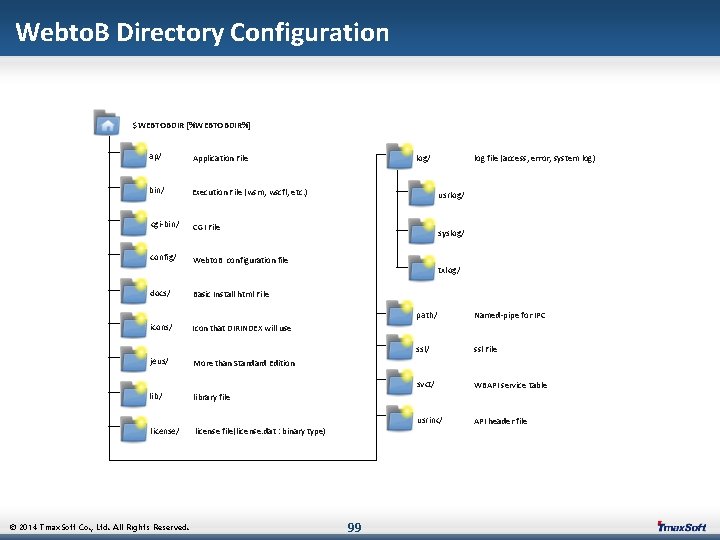
Task: Click the cgi-bin/ folder icon
Action: click(134, 223)
